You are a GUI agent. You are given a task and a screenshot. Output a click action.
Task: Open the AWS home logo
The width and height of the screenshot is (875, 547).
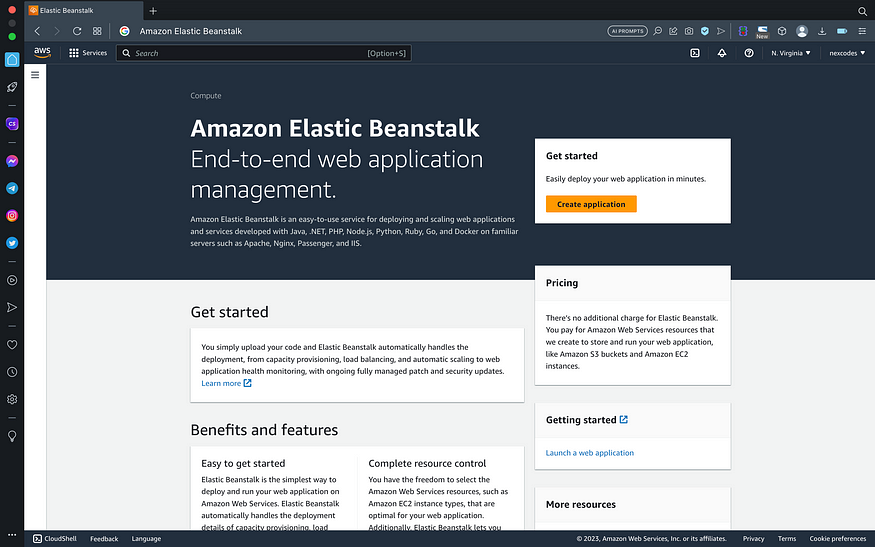42,52
